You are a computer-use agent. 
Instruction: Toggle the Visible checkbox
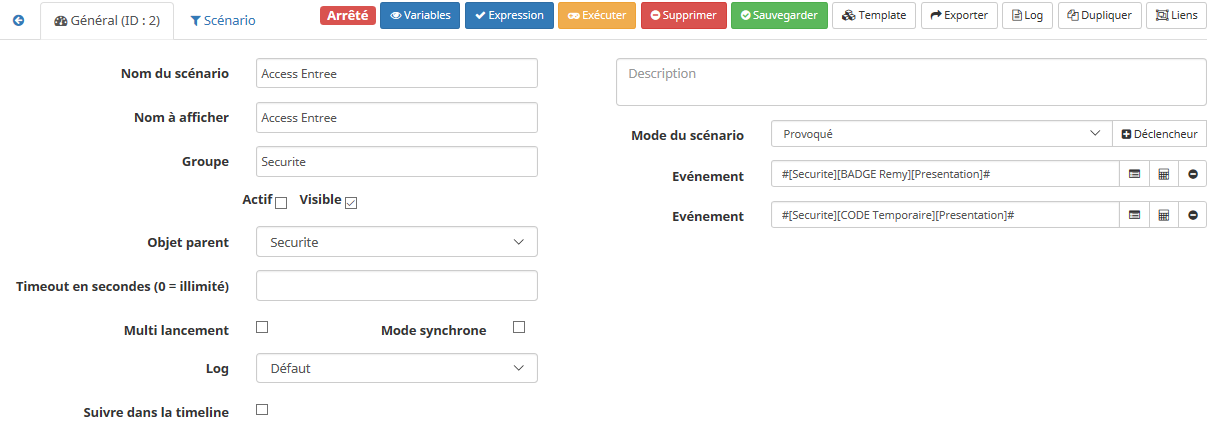351,203
